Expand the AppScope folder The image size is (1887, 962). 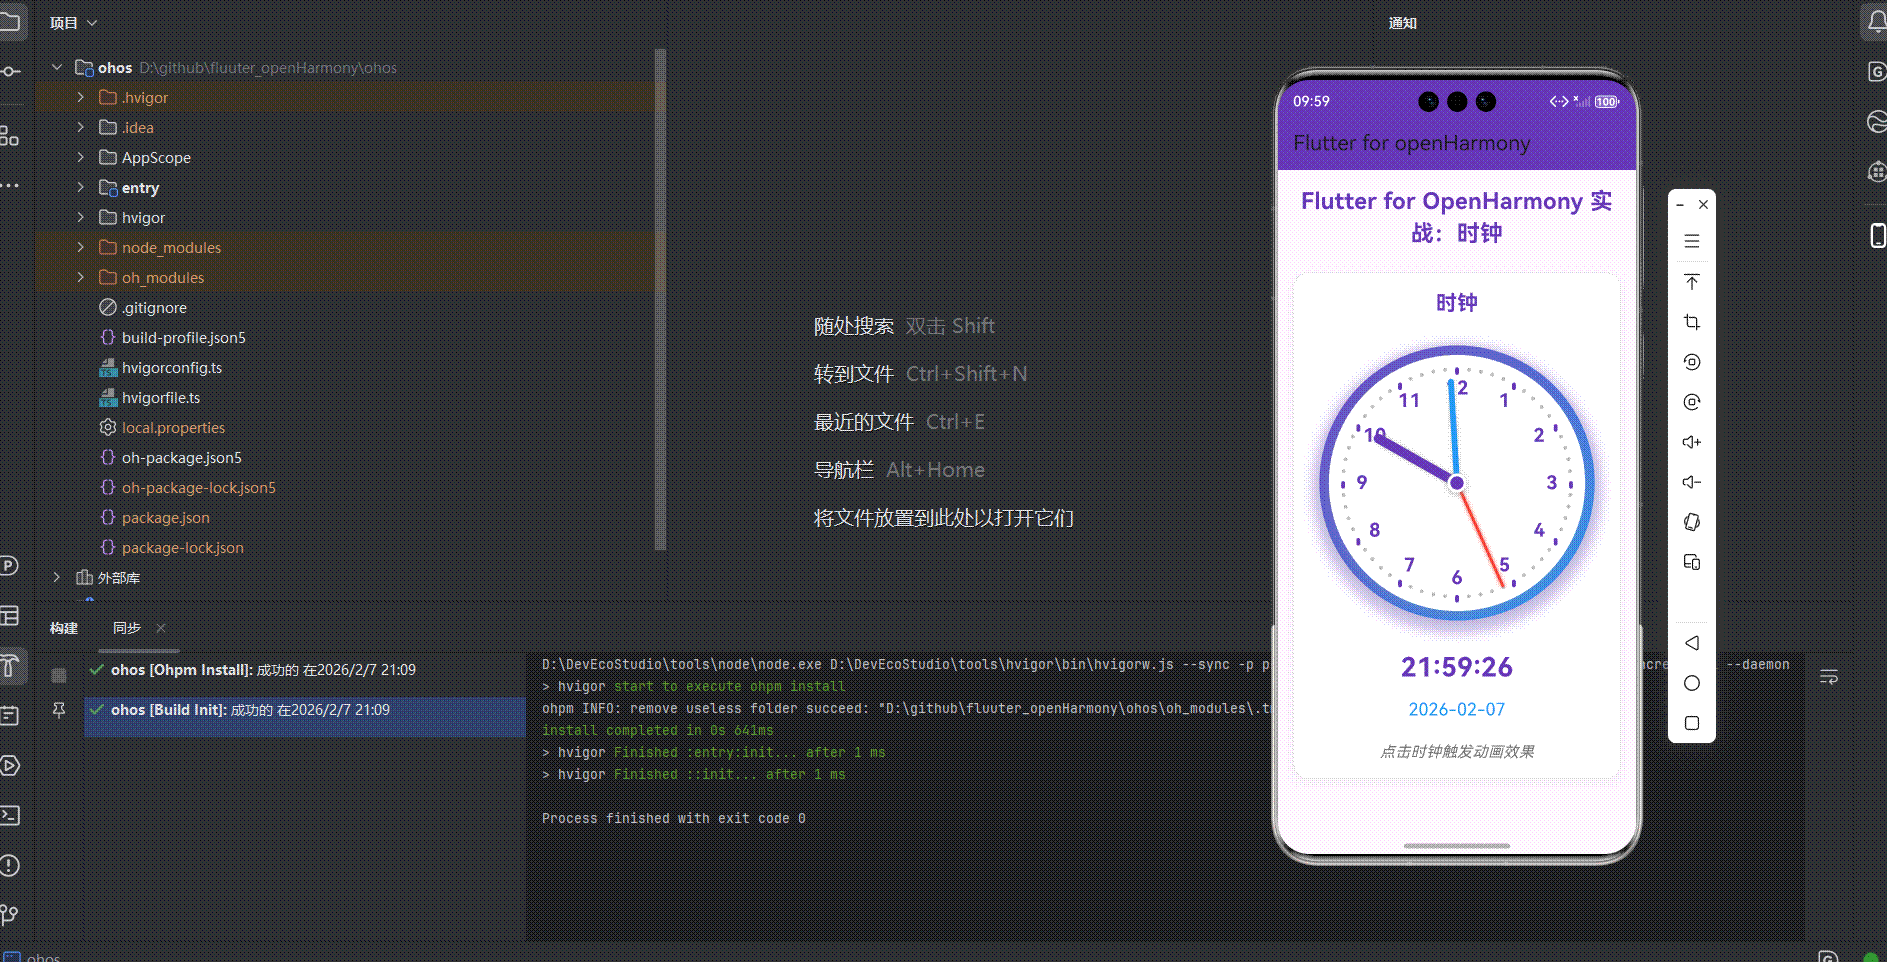click(x=81, y=157)
